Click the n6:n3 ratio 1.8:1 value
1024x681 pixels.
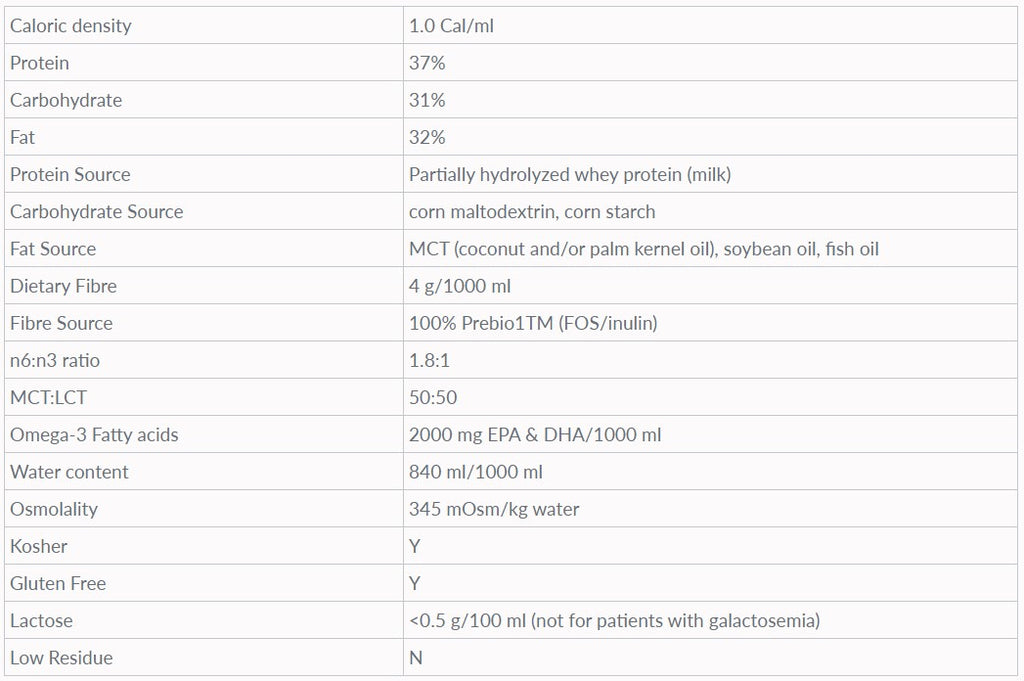[429, 360]
